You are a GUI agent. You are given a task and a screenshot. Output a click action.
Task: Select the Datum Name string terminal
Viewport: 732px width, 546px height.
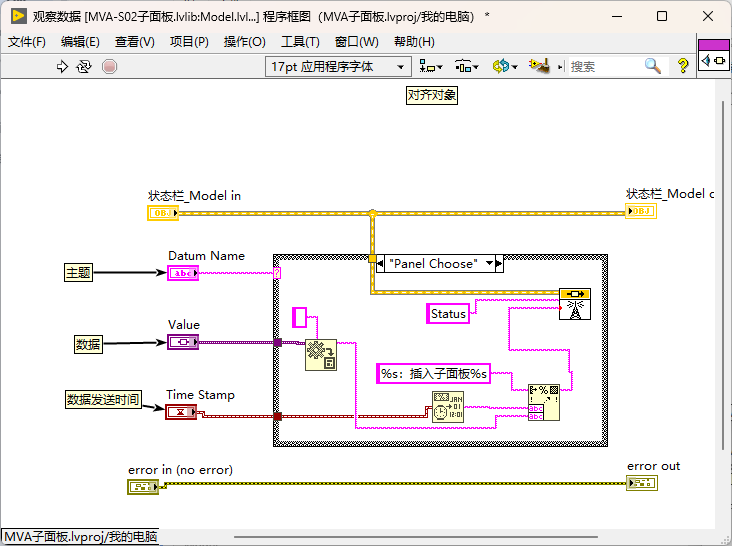183,273
